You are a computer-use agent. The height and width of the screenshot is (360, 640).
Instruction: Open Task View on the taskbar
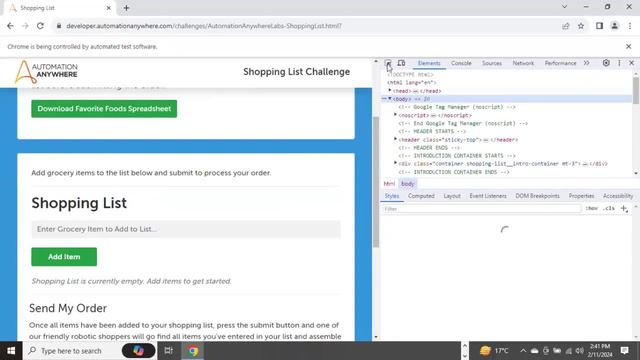point(168,351)
